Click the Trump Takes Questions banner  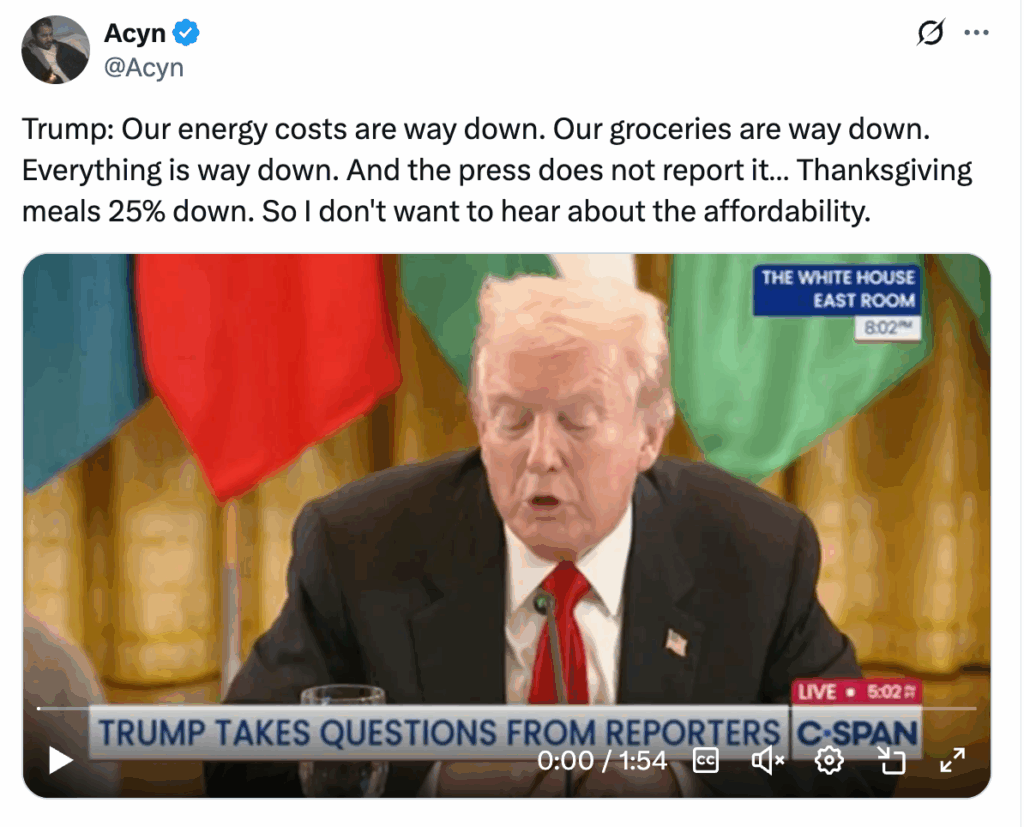(439, 732)
